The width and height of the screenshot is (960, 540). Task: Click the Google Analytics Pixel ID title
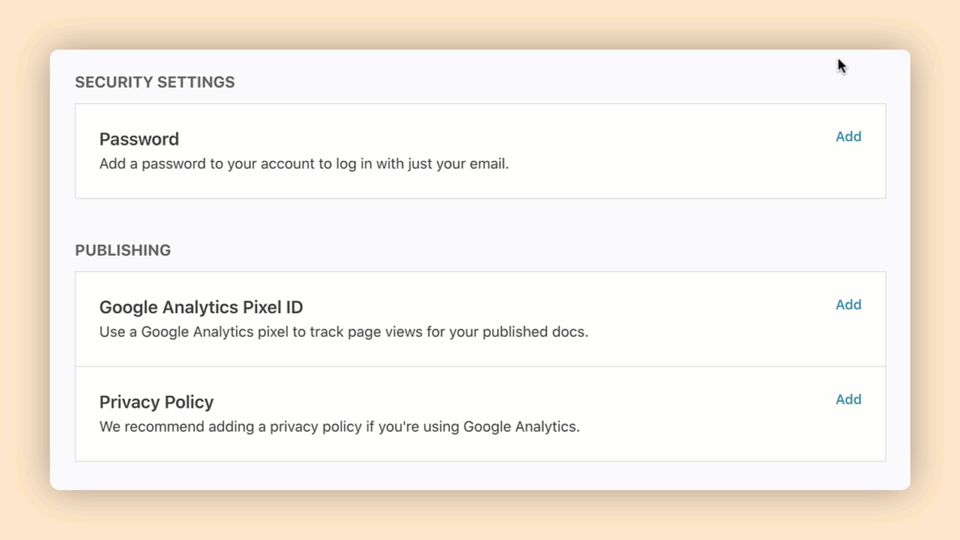coord(201,307)
